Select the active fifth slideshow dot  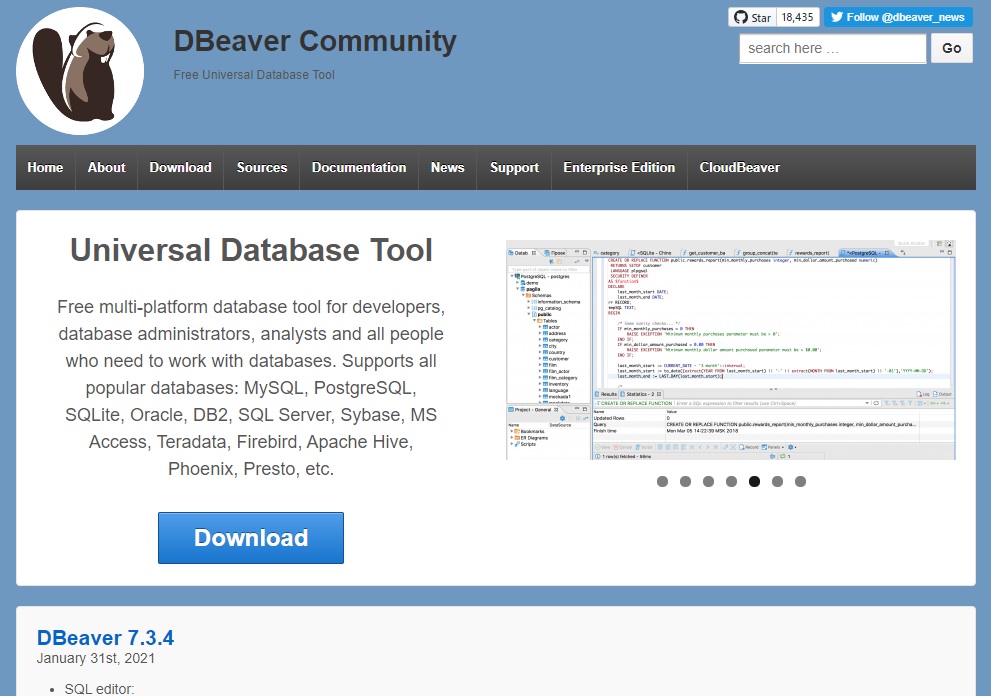pos(755,482)
